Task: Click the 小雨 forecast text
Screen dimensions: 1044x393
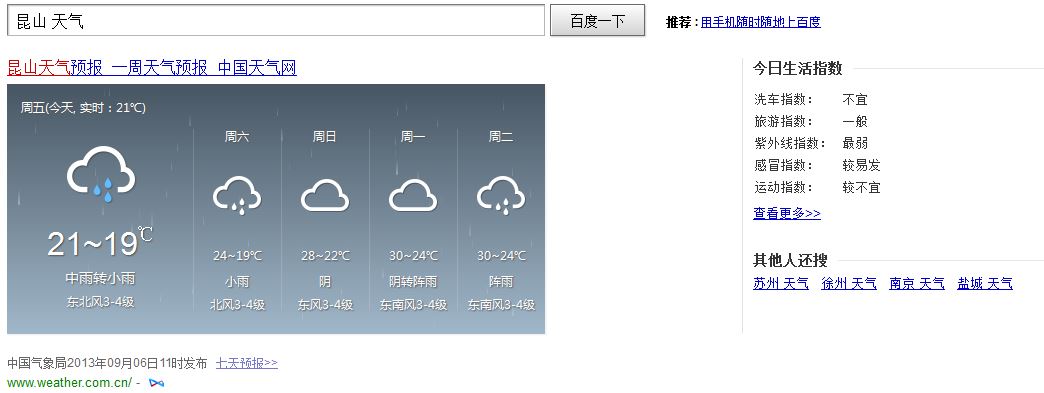Action: [237, 281]
